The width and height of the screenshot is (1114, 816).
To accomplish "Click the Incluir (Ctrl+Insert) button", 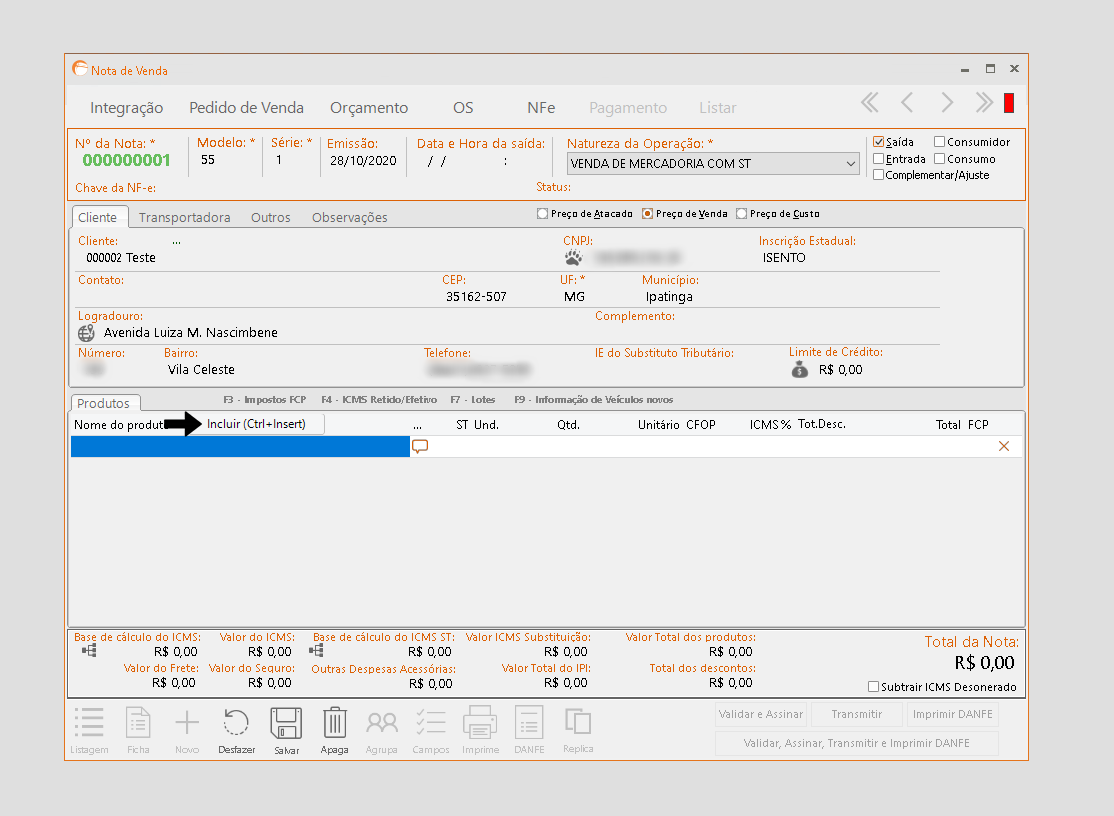I will point(256,424).
